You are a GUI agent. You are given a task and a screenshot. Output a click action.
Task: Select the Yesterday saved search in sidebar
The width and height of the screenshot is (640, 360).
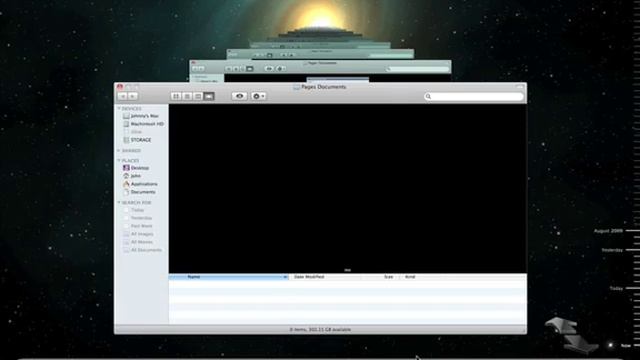click(x=138, y=218)
